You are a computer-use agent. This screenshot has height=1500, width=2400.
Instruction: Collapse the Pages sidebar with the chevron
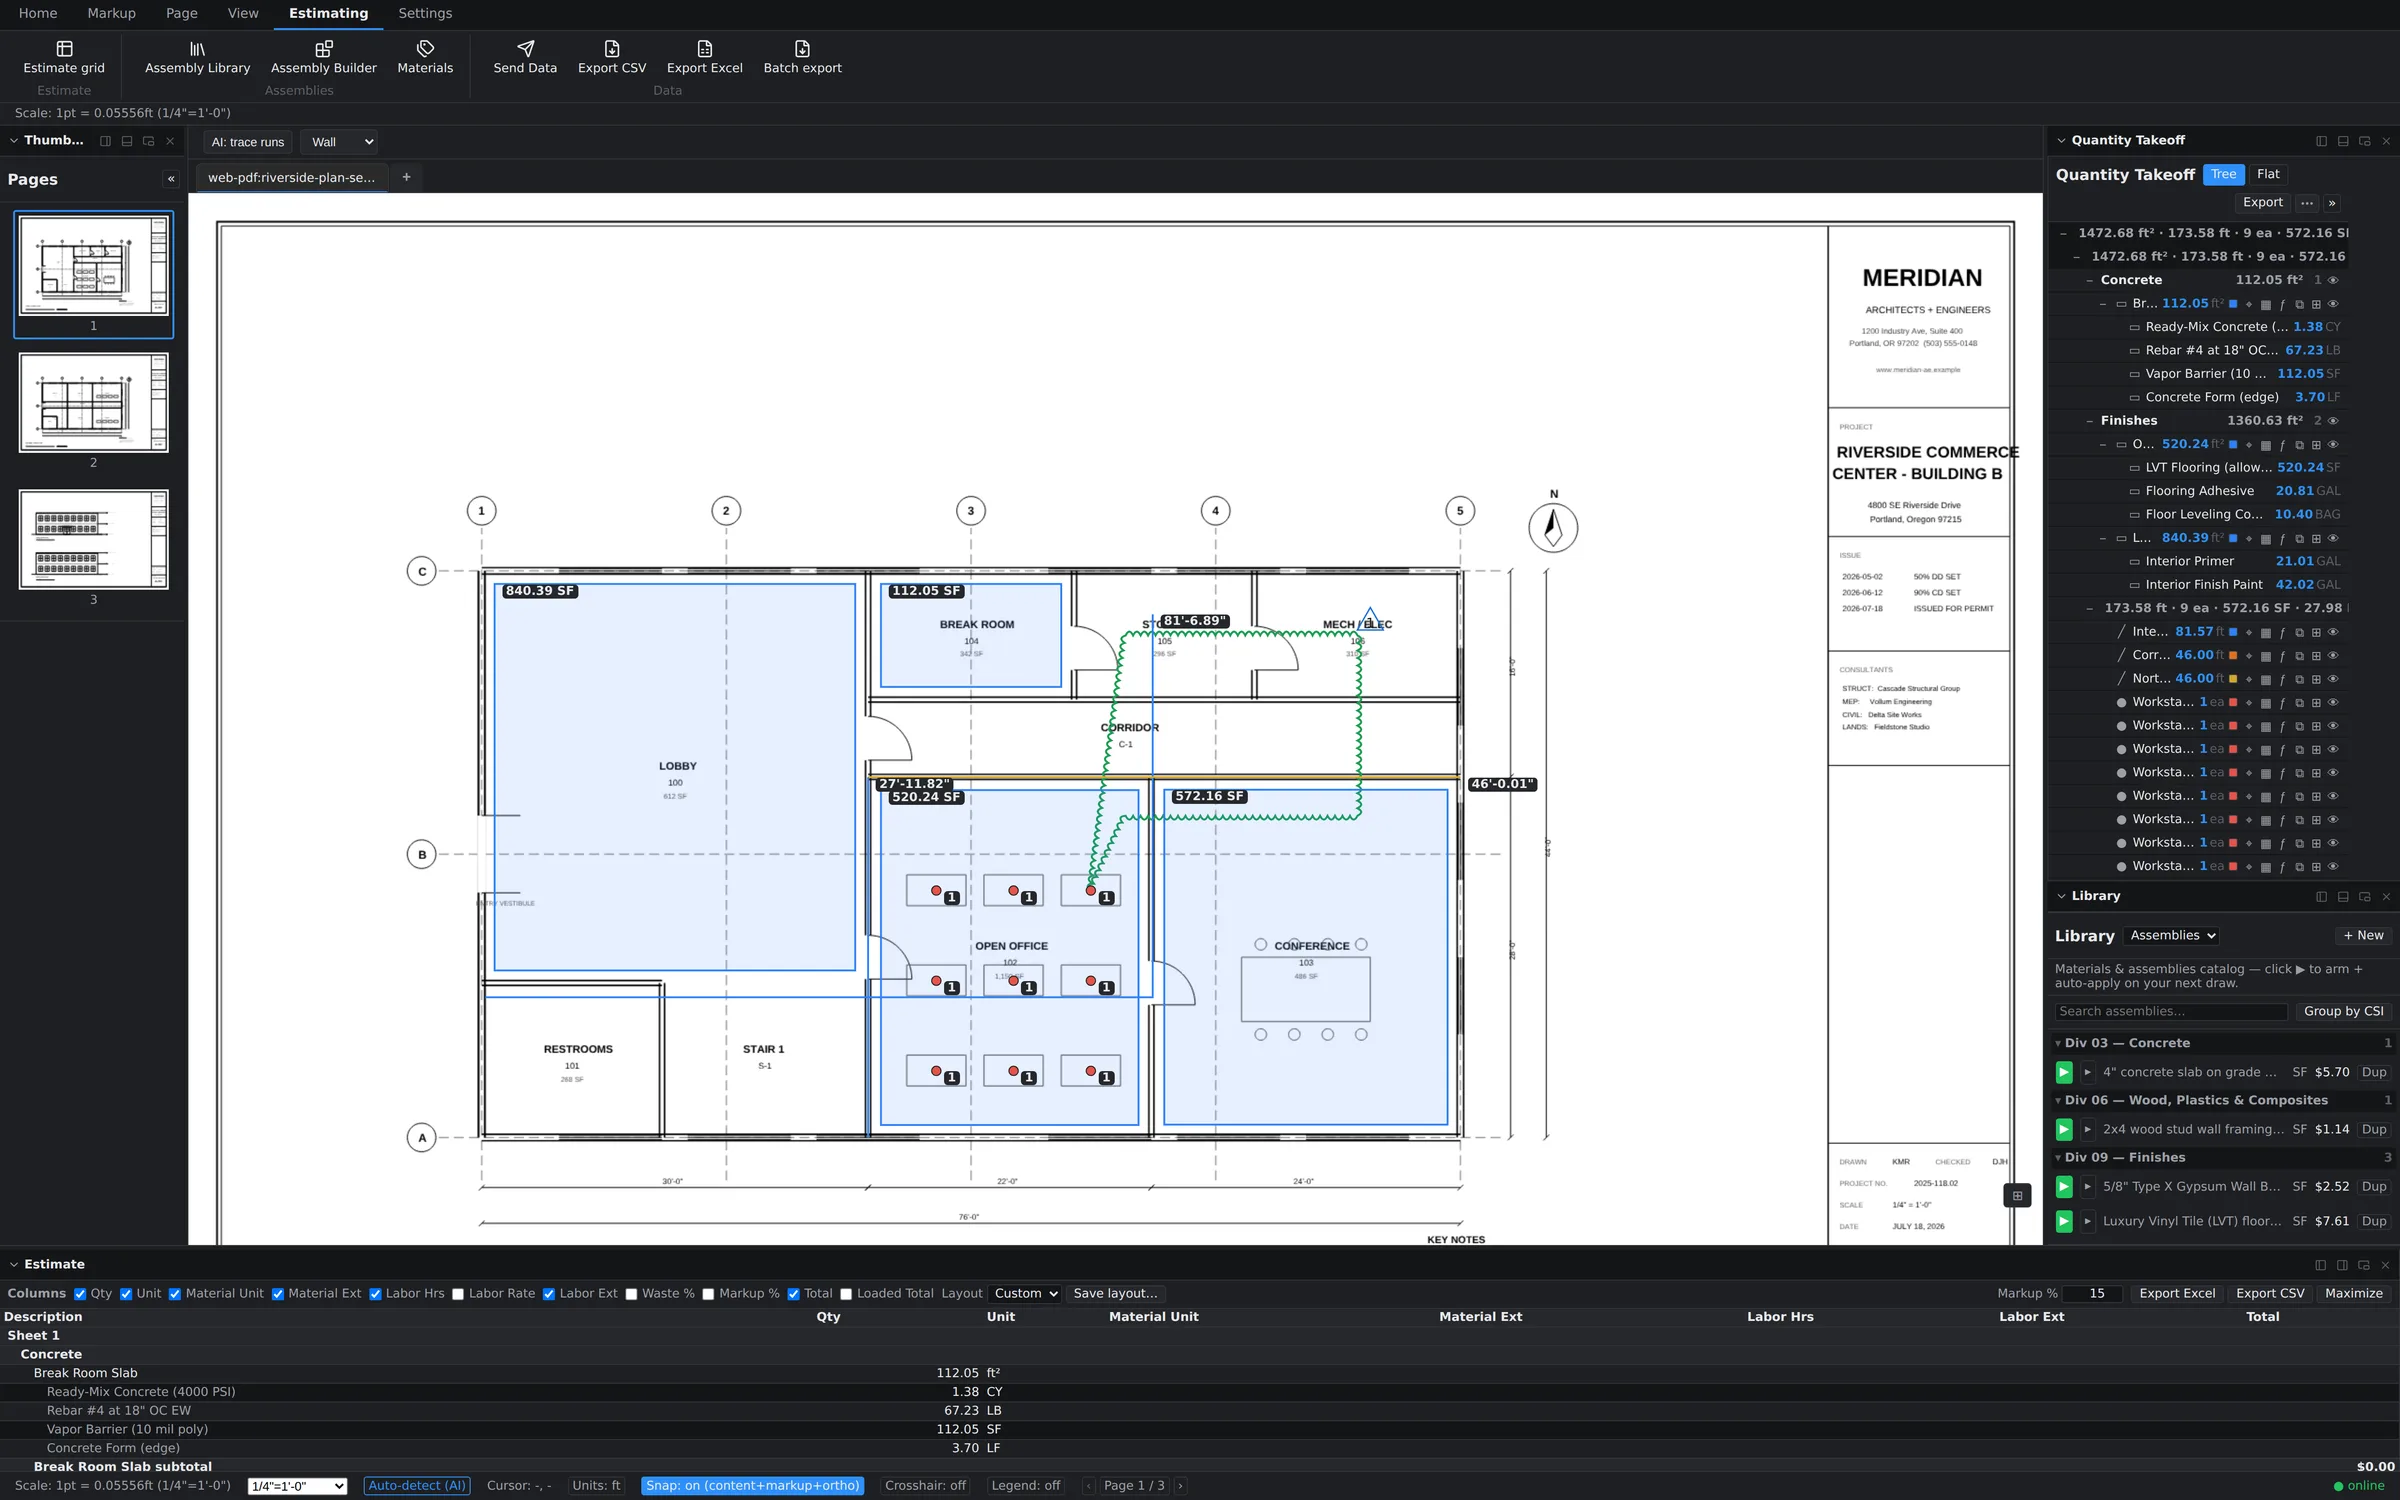(171, 179)
